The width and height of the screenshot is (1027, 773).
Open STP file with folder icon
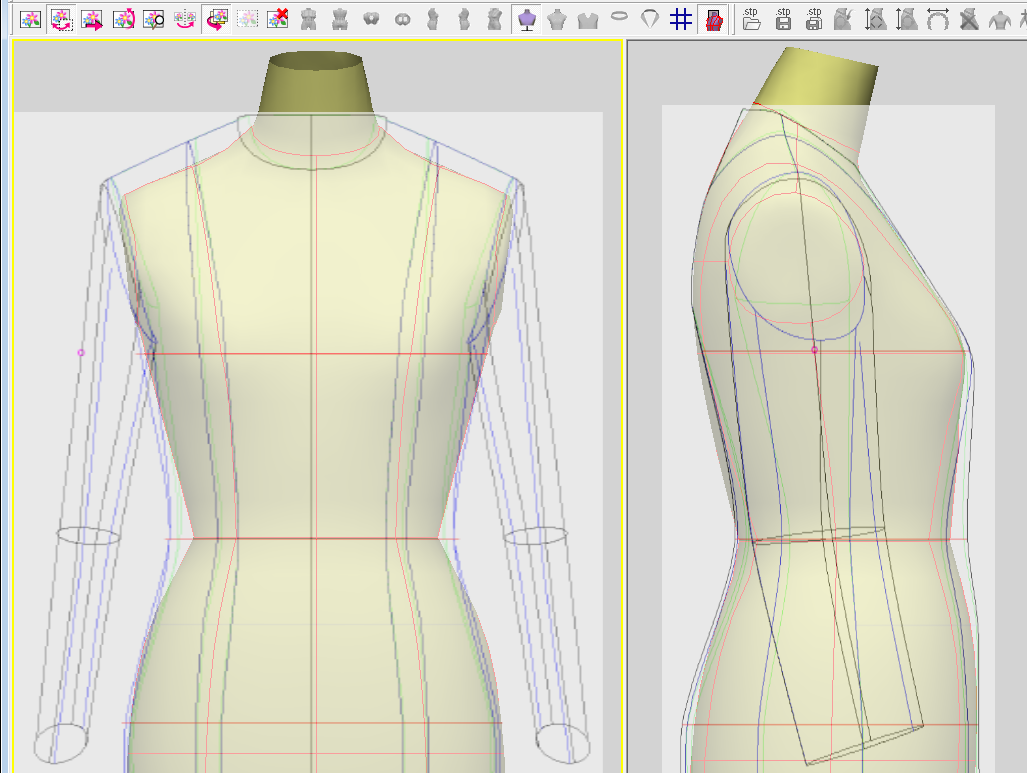(753, 19)
